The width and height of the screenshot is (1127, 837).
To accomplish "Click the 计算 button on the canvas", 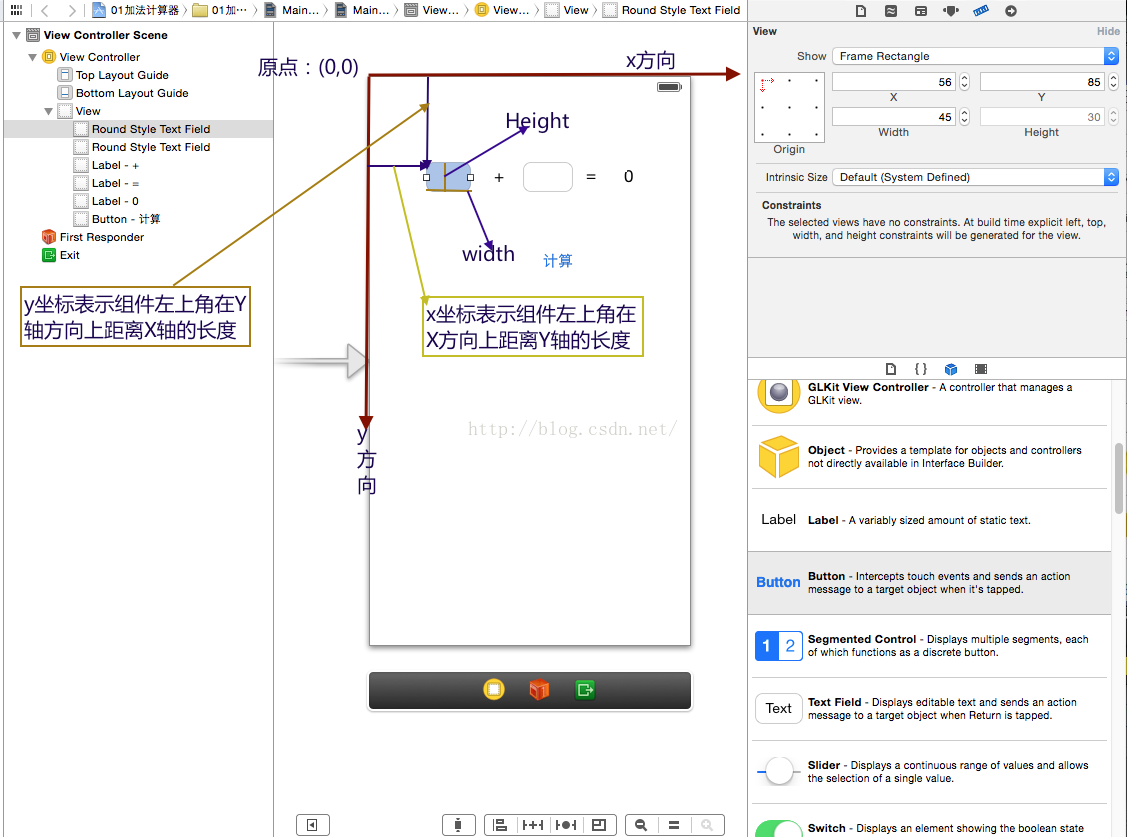I will tap(558, 261).
